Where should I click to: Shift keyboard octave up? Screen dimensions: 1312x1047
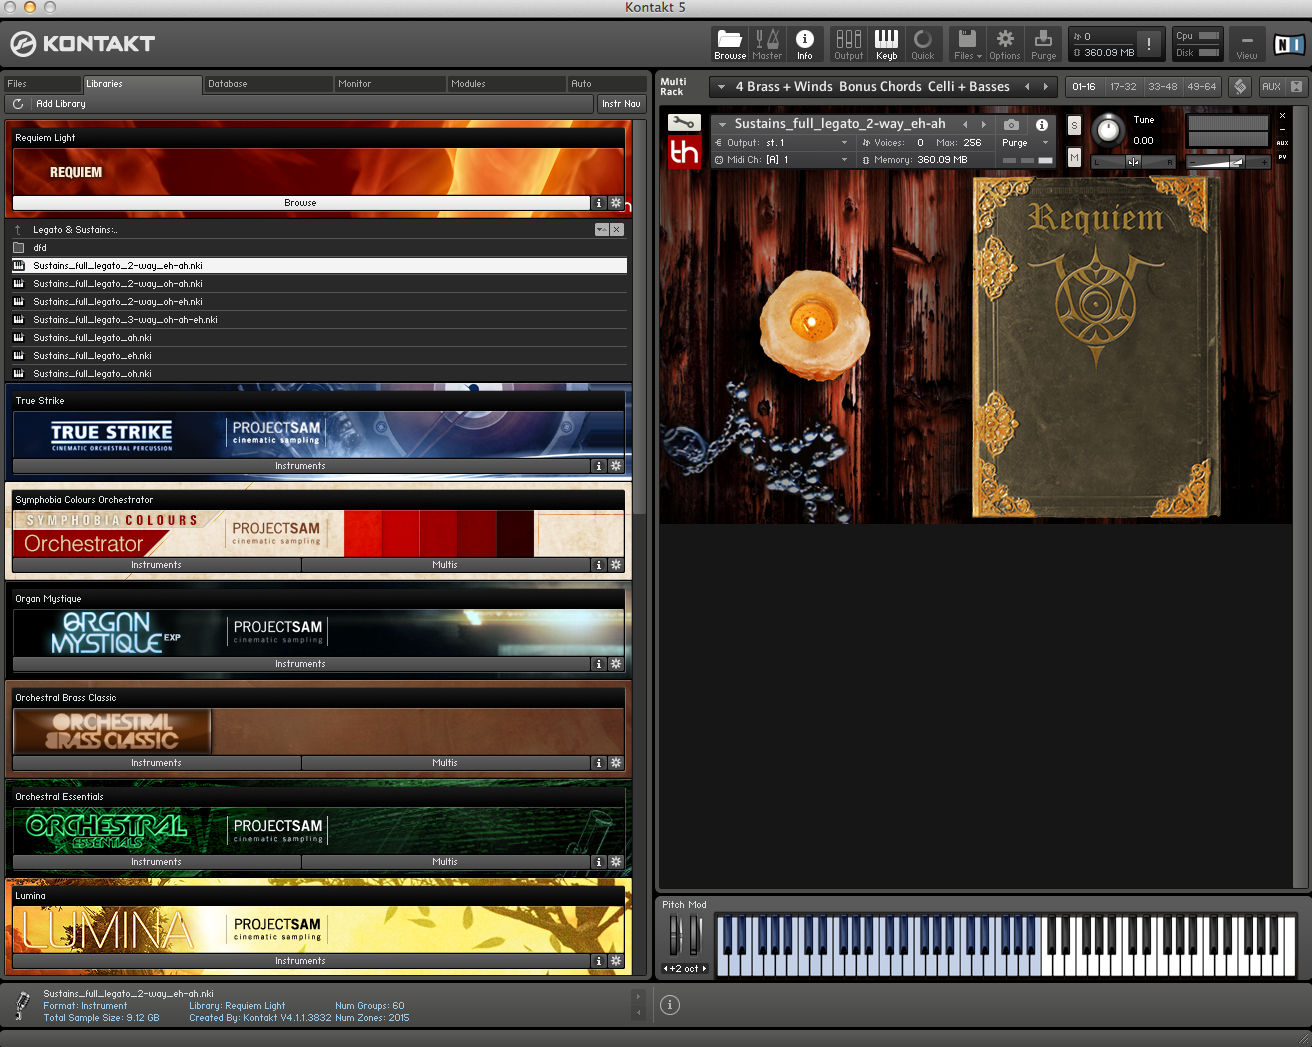pyautogui.click(x=704, y=969)
